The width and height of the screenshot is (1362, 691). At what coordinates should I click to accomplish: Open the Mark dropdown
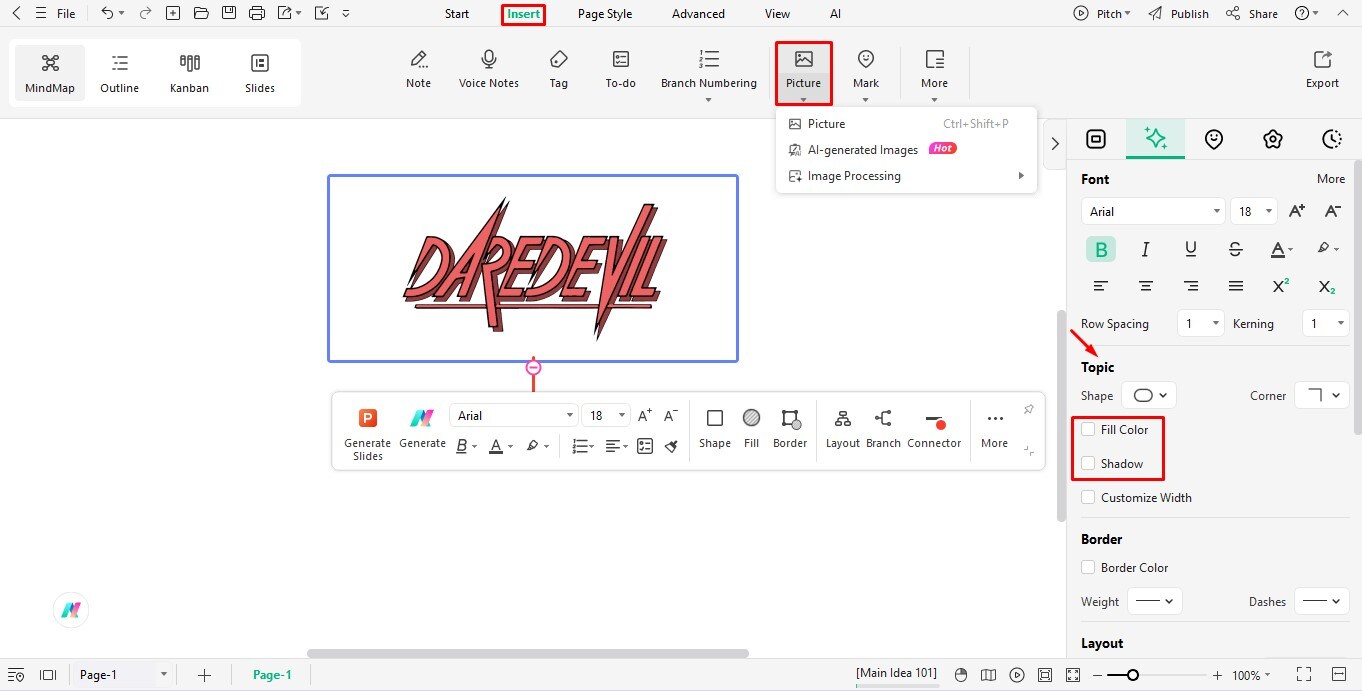click(866, 74)
